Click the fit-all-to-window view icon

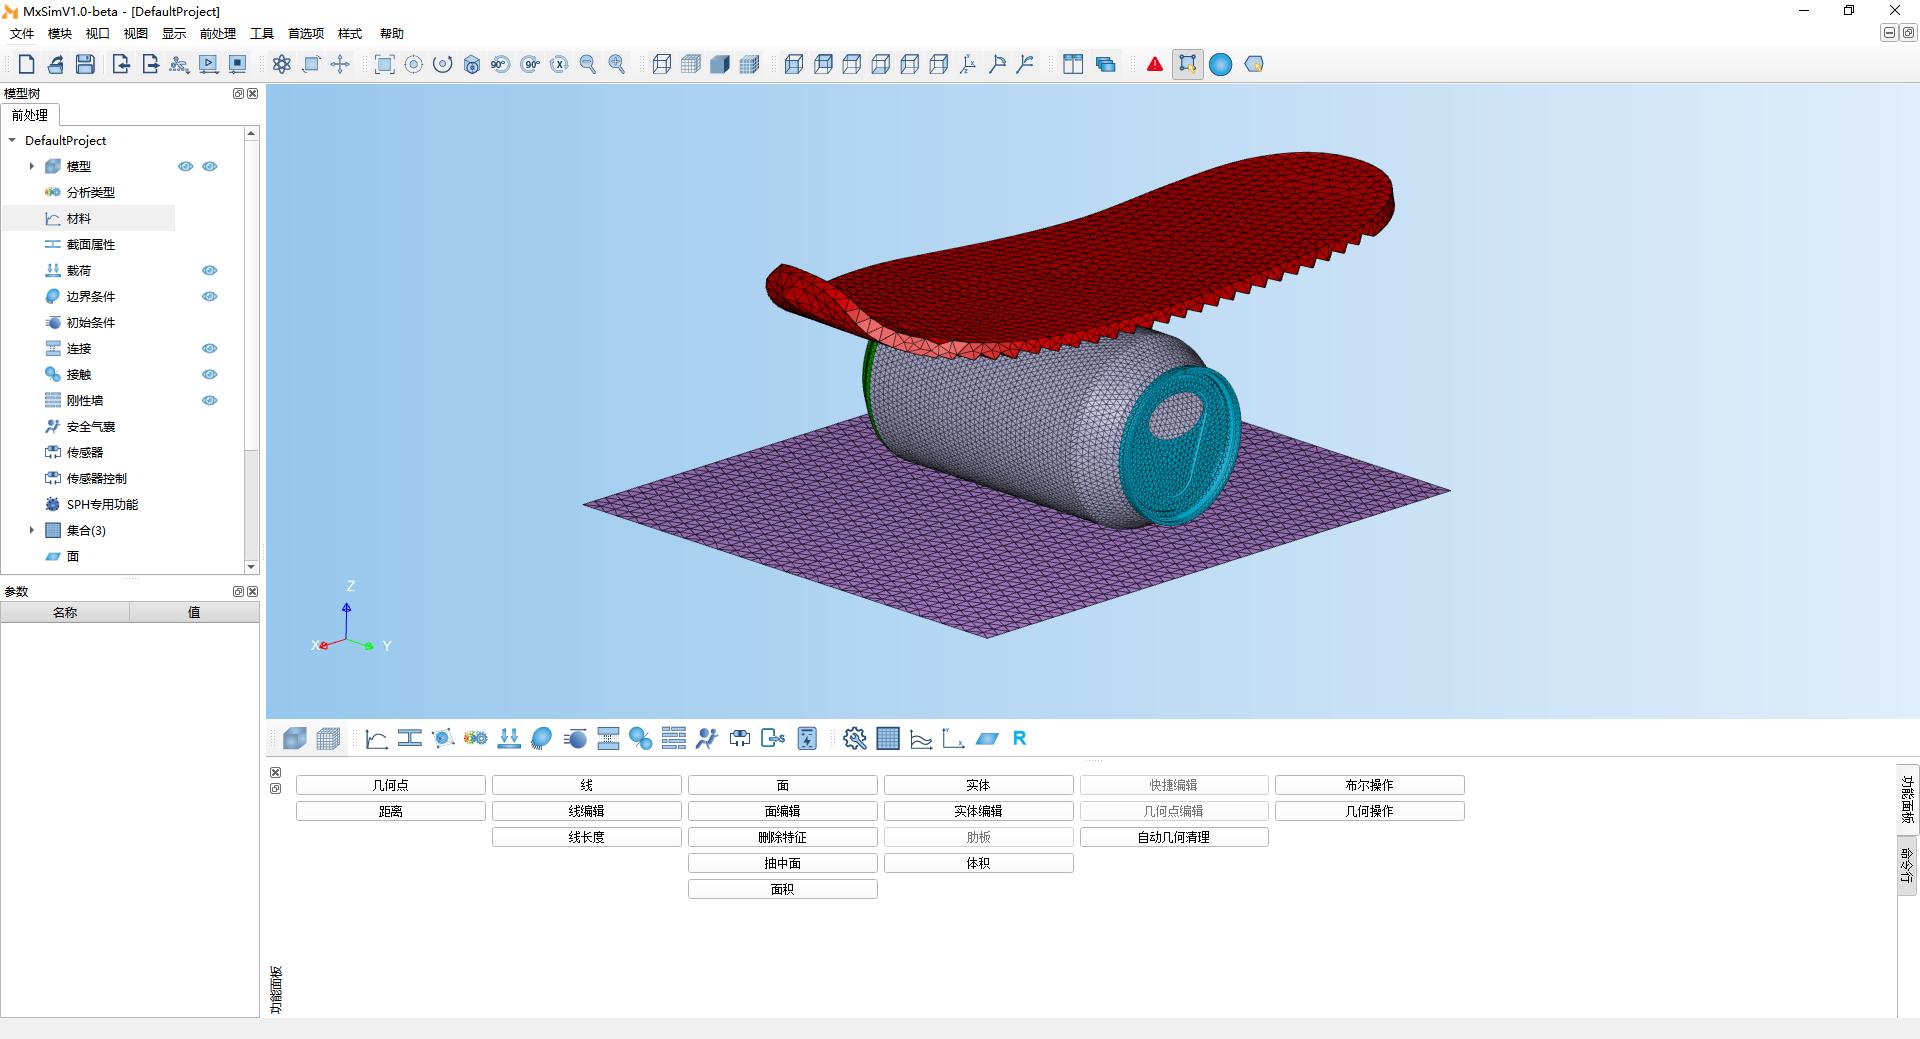pos(384,64)
